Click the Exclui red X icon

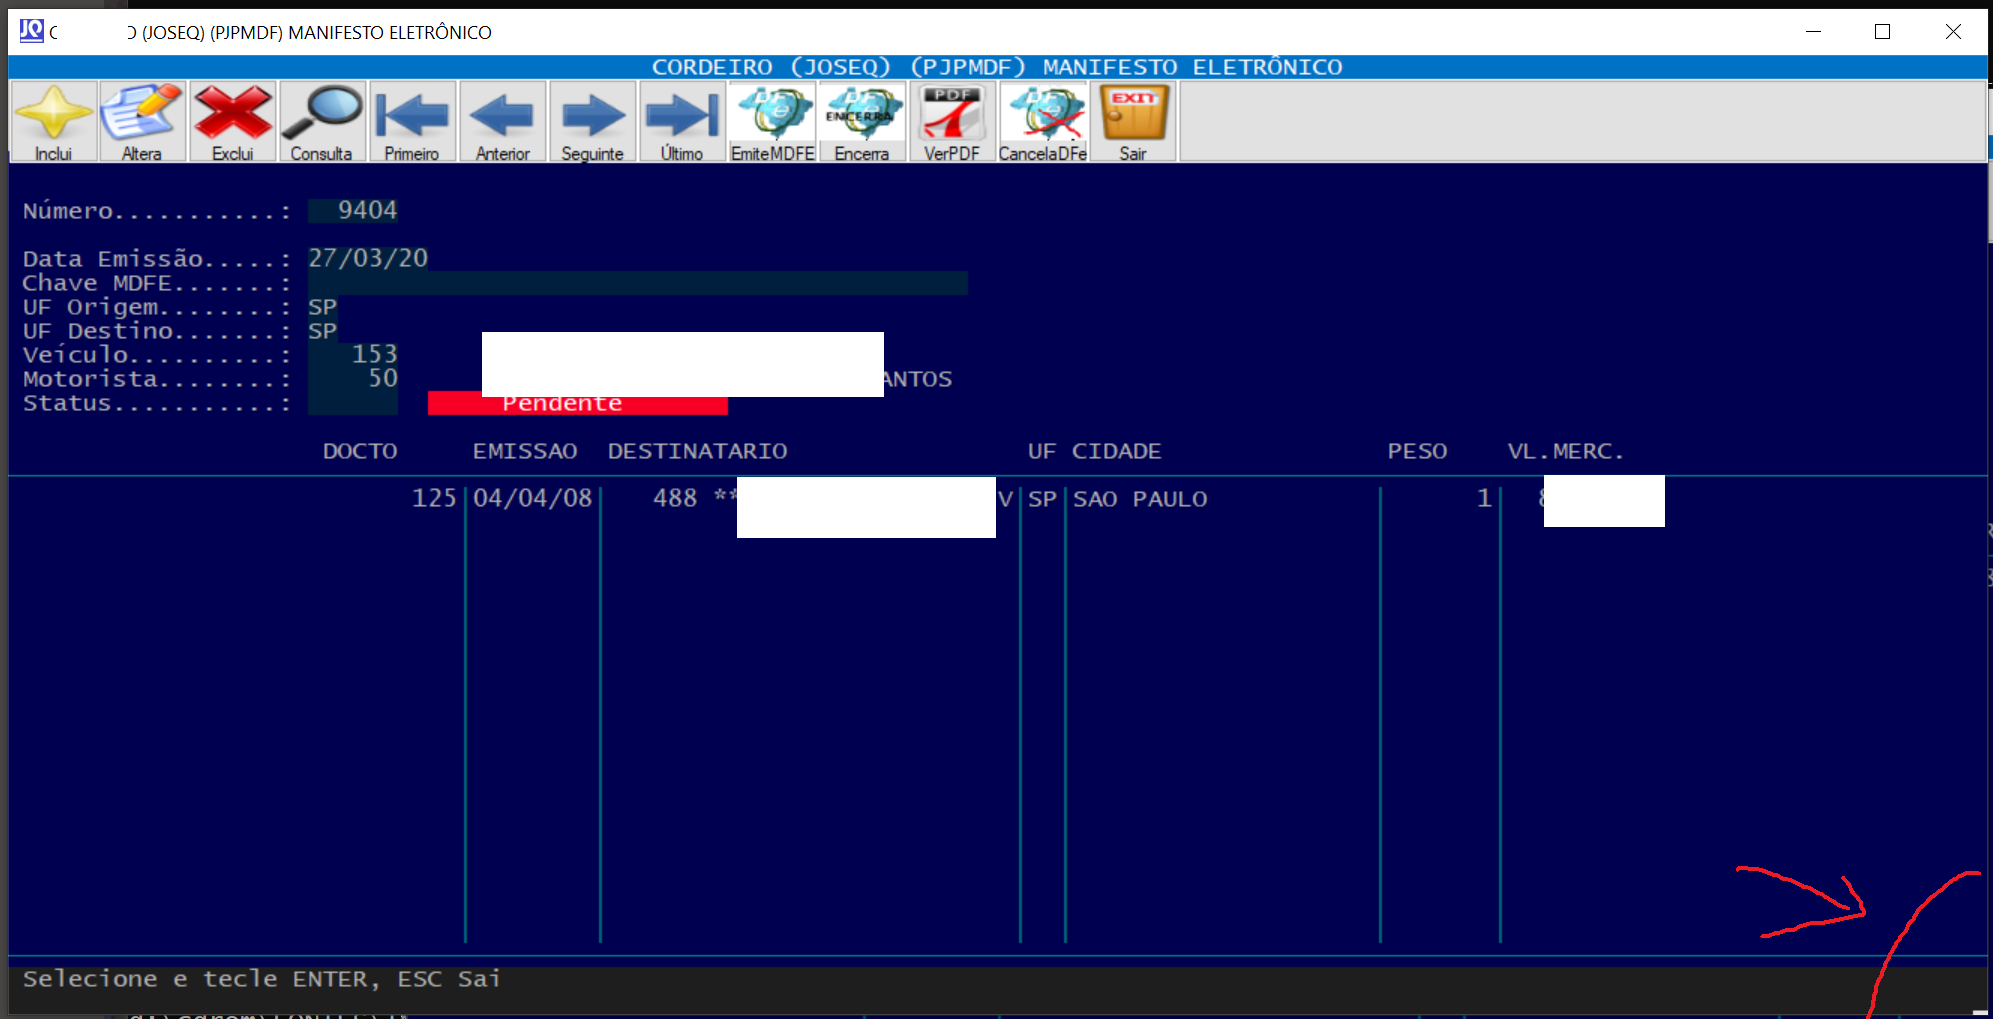(232, 121)
